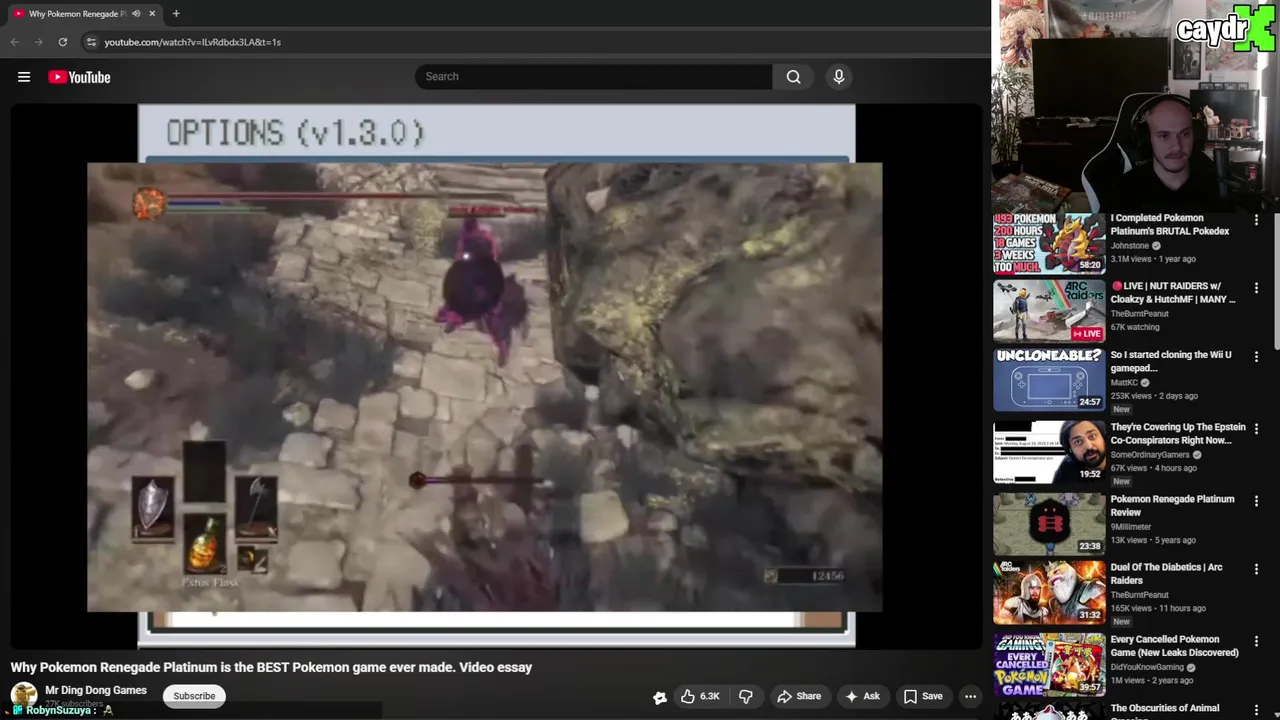Image resolution: width=1280 pixels, height=720 pixels.
Task: Open Duel Of The Diabetics thumbnail
Action: click(x=1049, y=592)
